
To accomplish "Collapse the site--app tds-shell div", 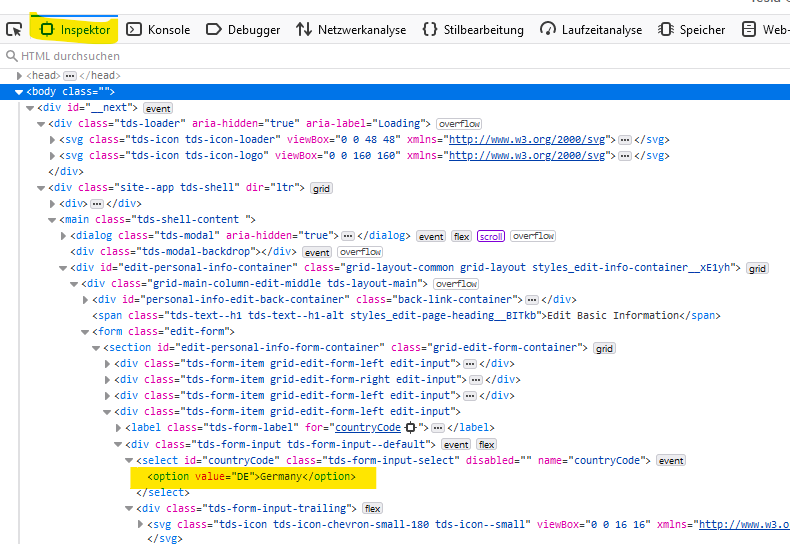I will (41, 188).
